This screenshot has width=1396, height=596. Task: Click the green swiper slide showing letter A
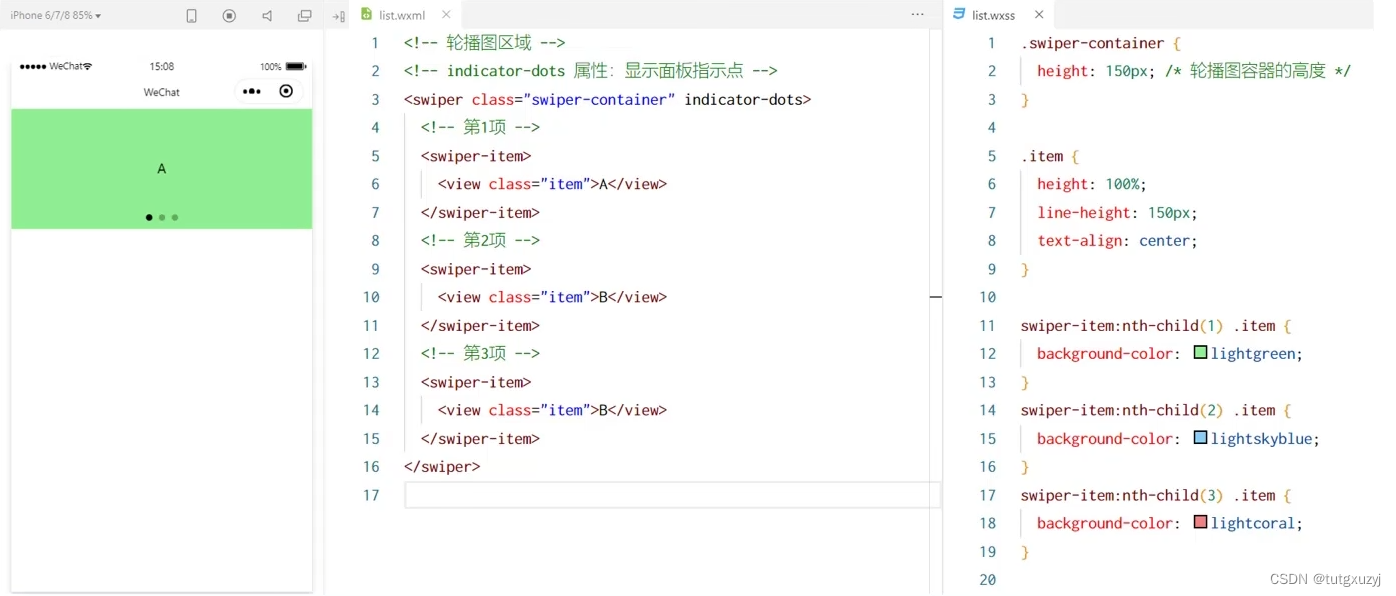coord(161,168)
